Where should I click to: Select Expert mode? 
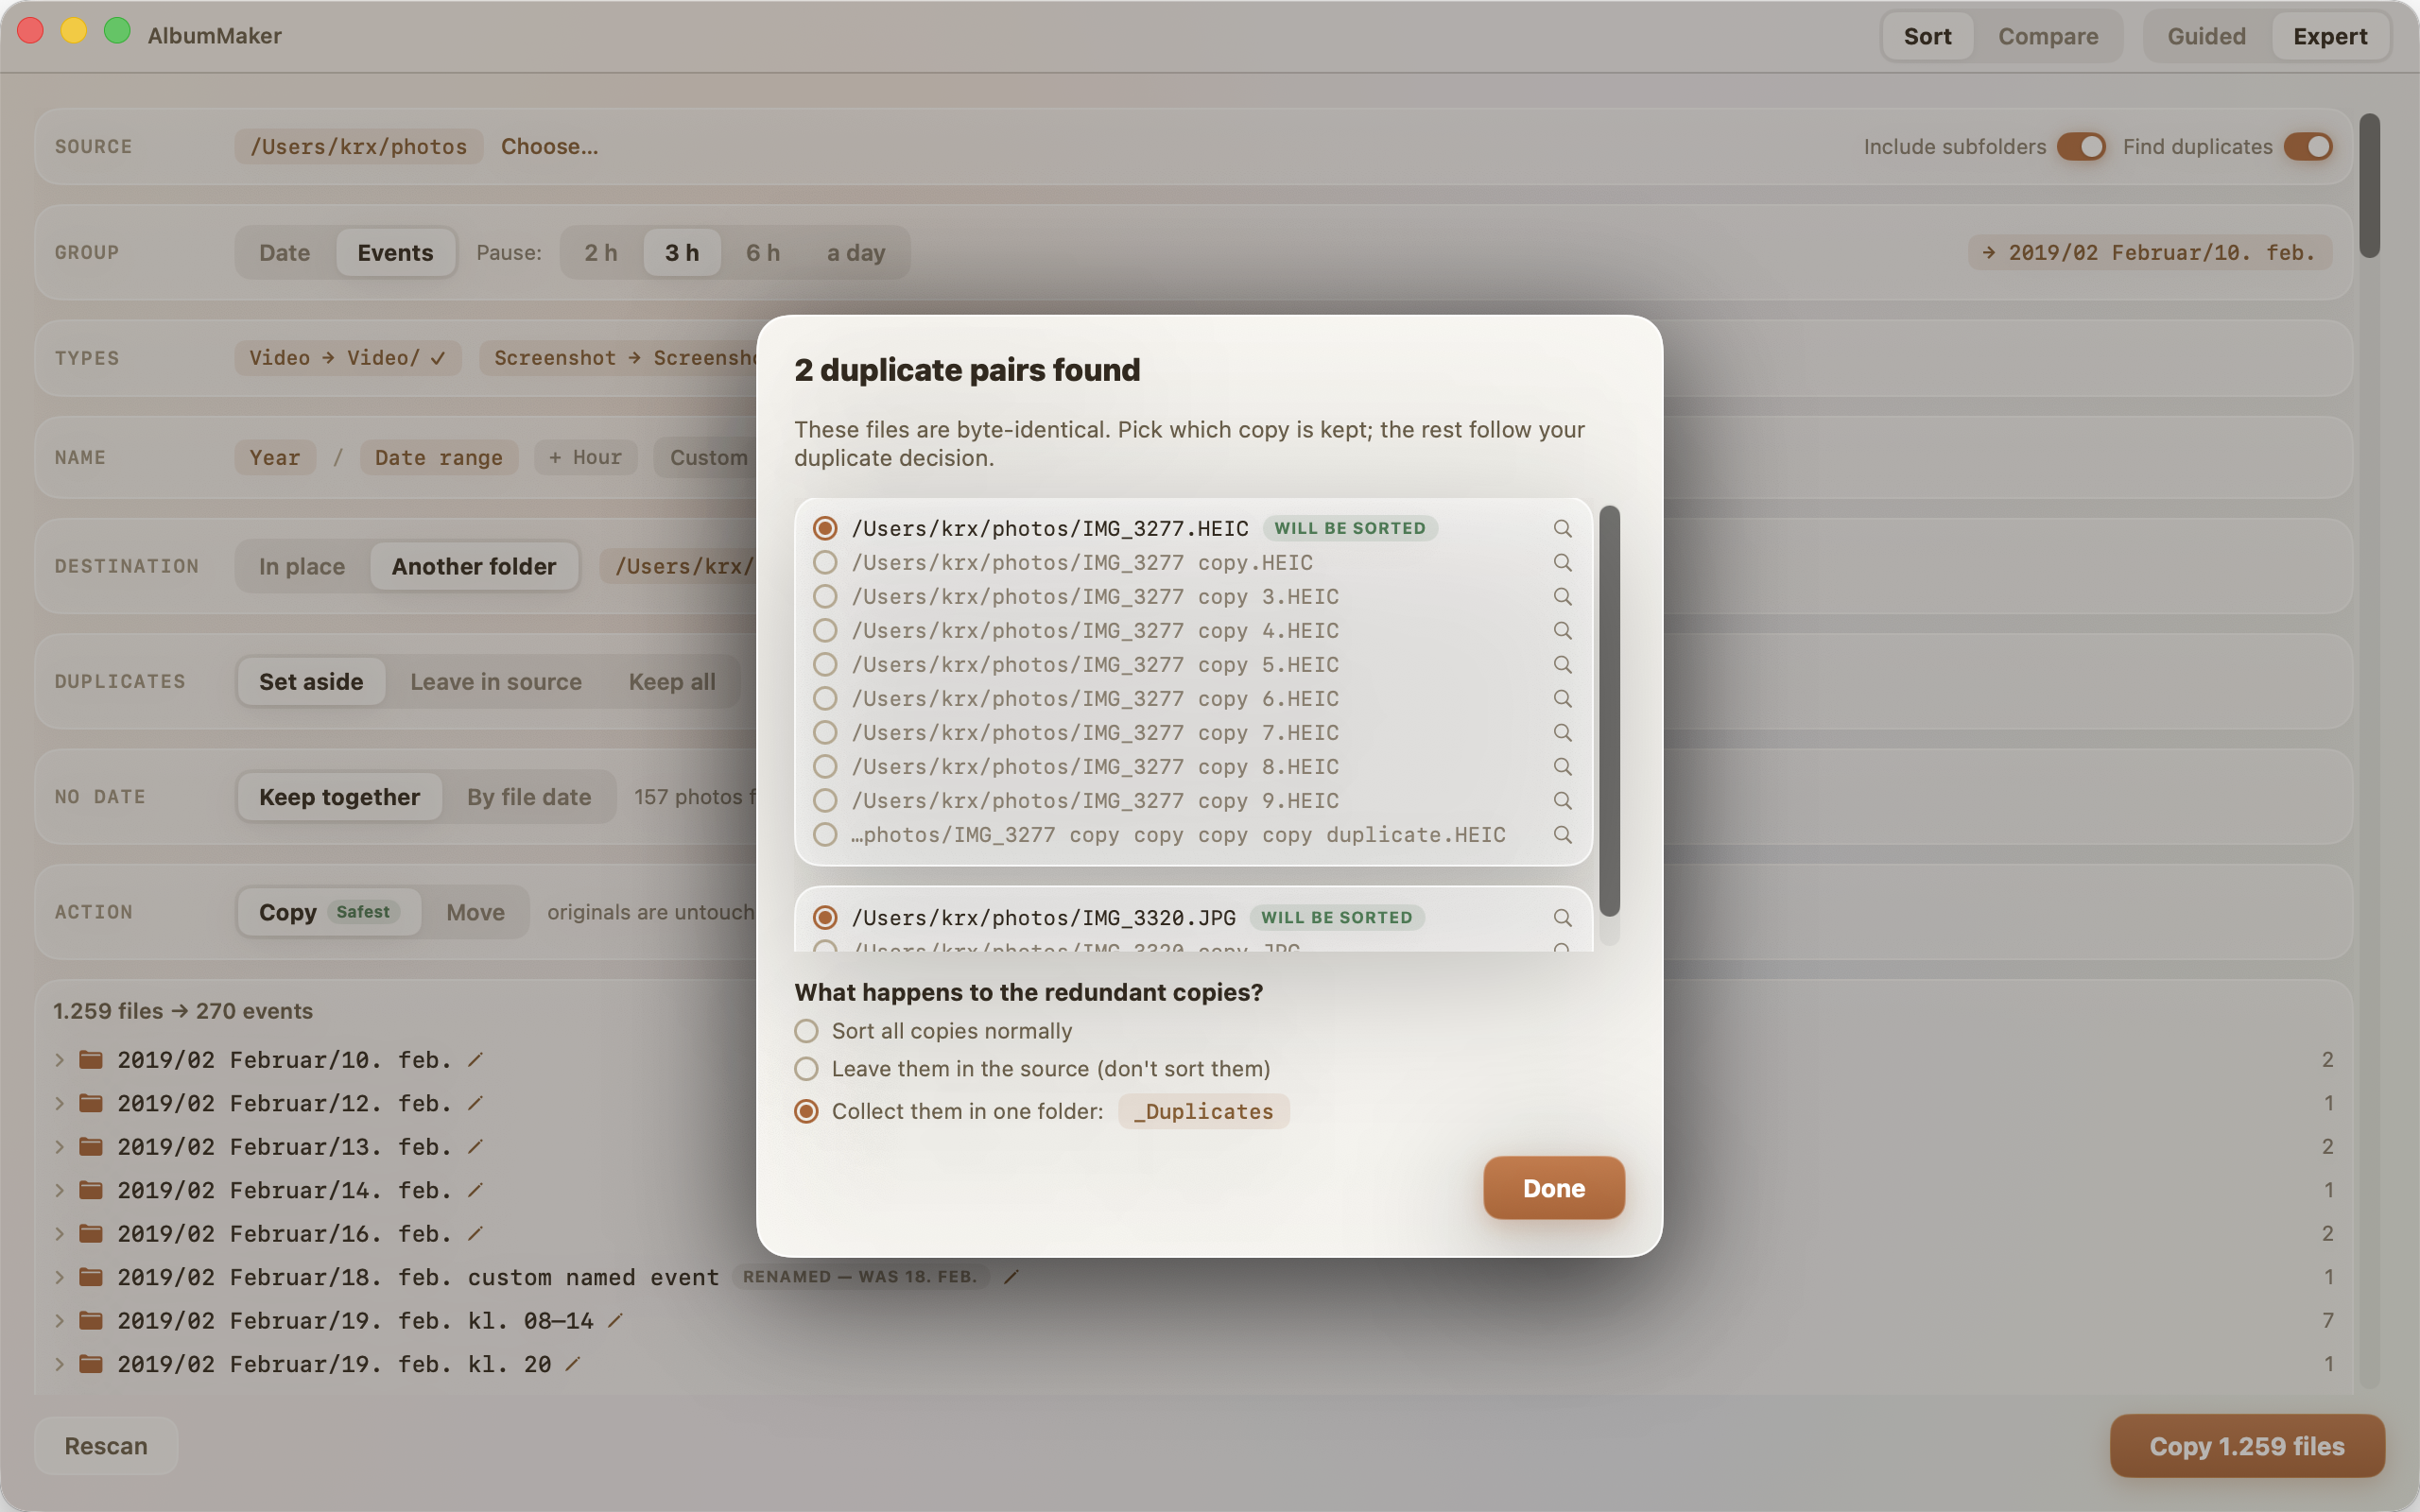[x=2330, y=36]
